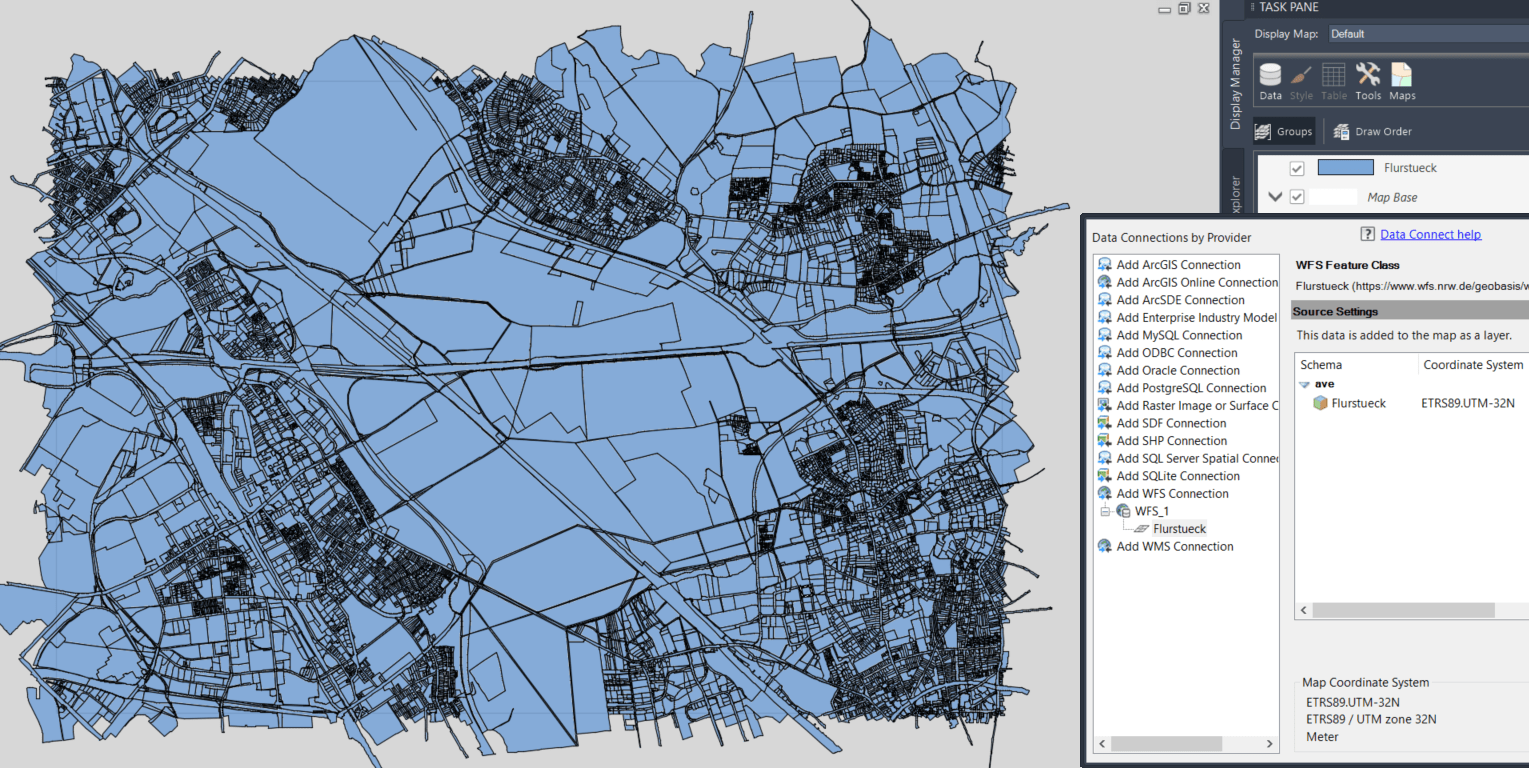
Task: Click the Add SHP Connection icon
Action: (1106, 440)
